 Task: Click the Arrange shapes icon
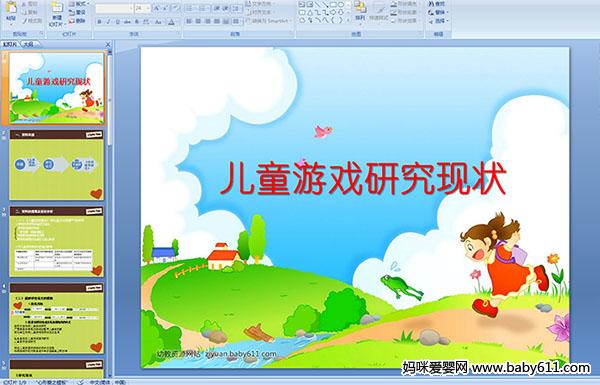click(x=360, y=11)
